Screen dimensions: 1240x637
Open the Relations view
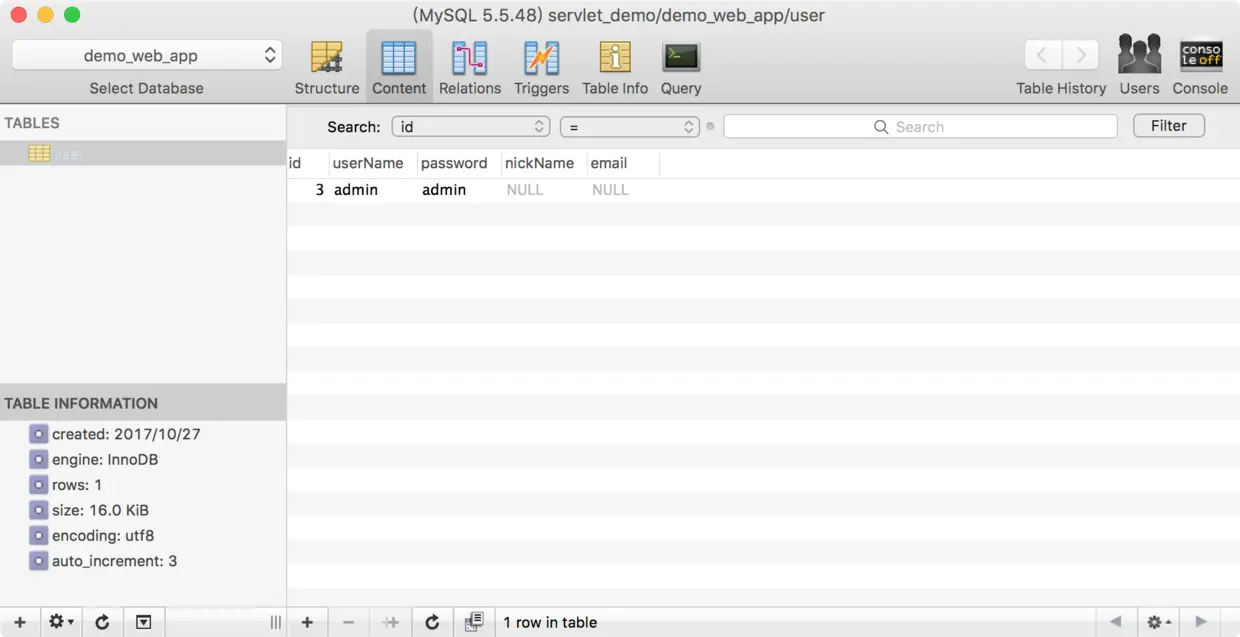tap(469, 67)
